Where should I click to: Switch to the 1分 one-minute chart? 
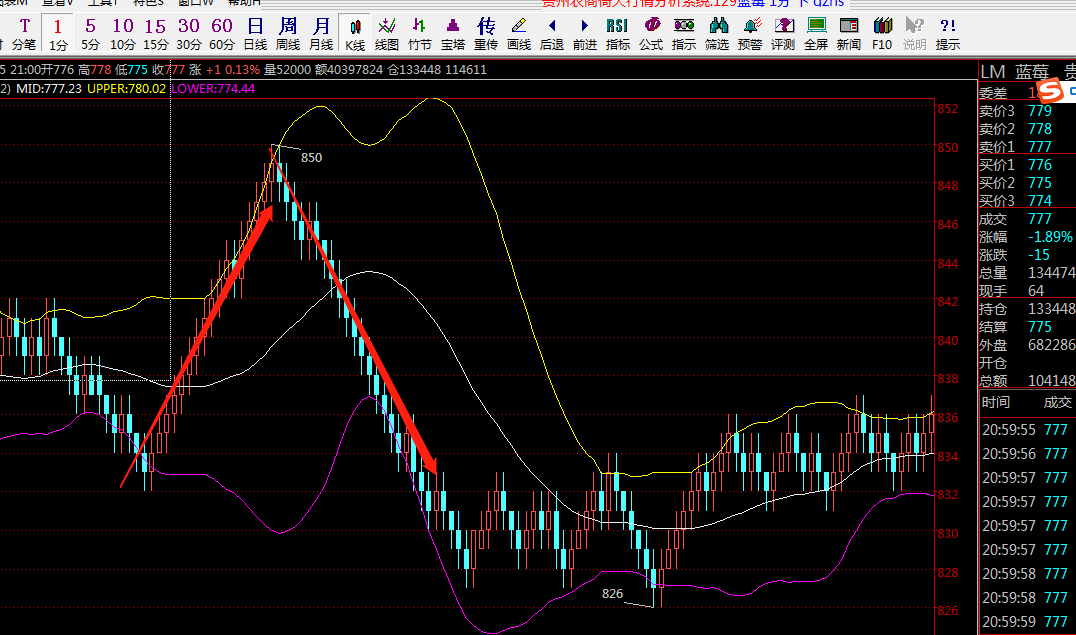58,34
